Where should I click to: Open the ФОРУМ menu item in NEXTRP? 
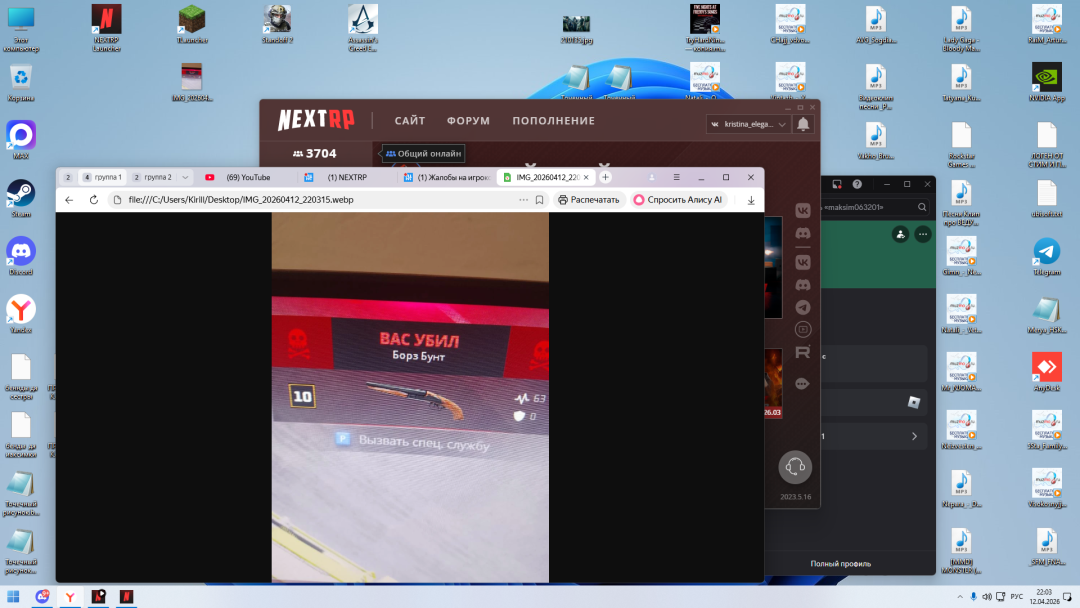(468, 121)
